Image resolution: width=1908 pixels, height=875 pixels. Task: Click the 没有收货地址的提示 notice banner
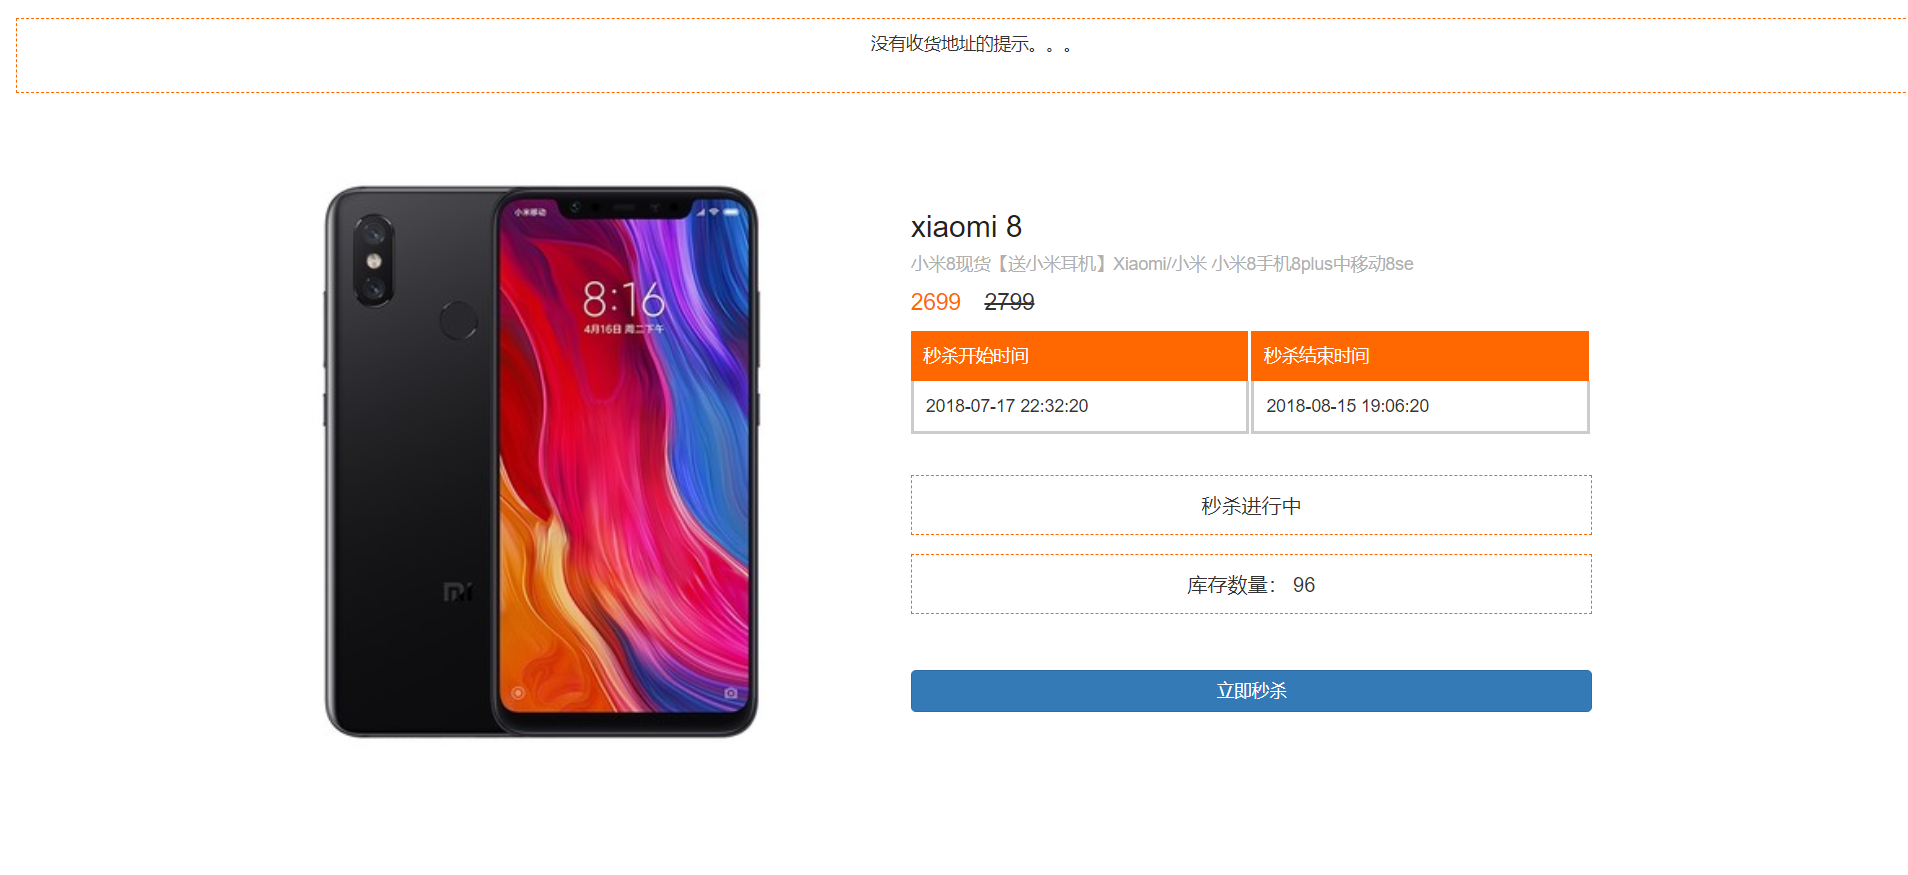961,55
